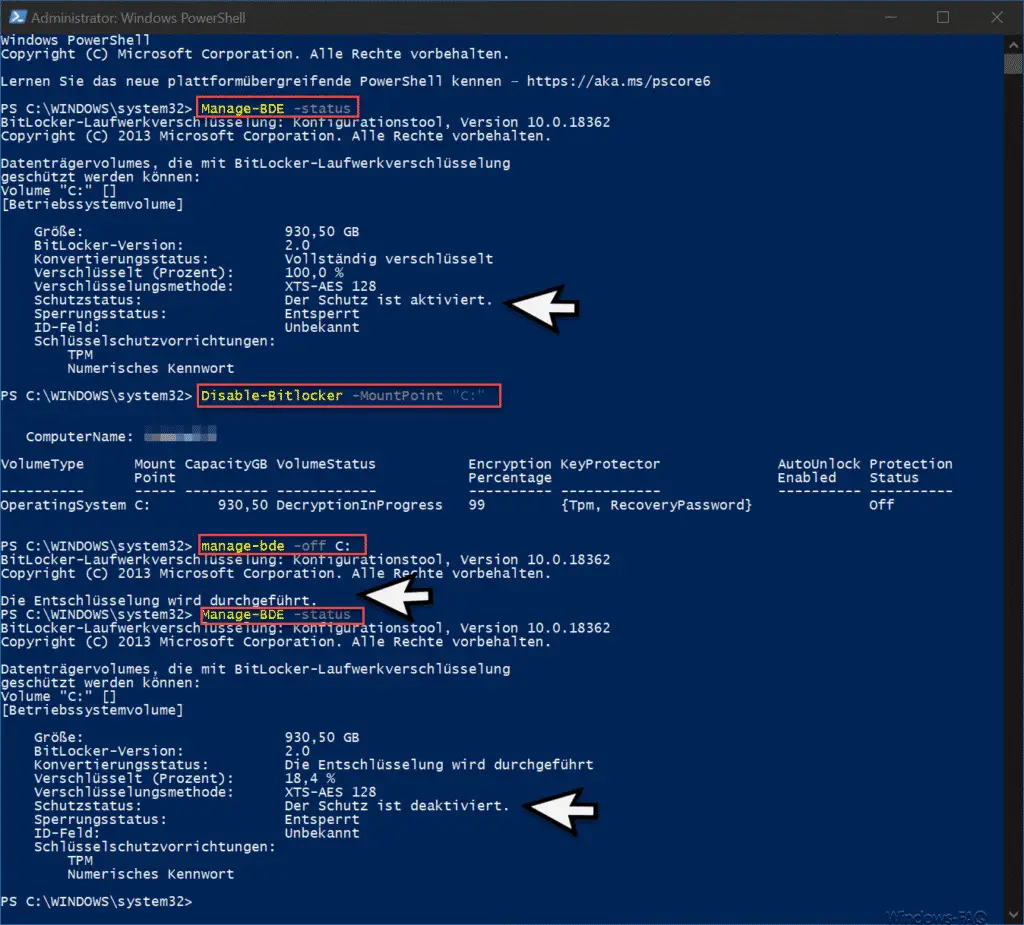Image resolution: width=1024 pixels, height=925 pixels.
Task: Click the 'Off' protection status cell
Action: click(882, 505)
